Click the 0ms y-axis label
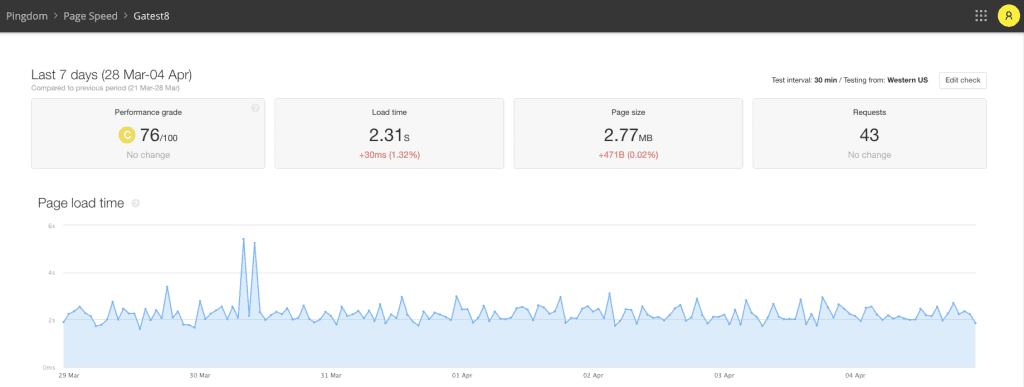The image size is (1024, 387). click(x=50, y=368)
